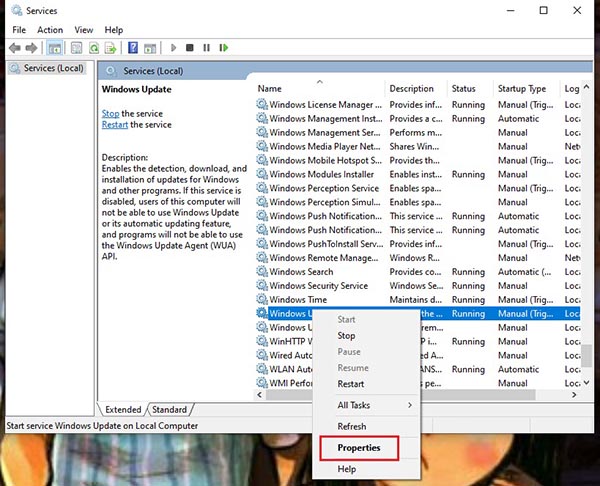Select Windows Management Service row

coord(418,132)
